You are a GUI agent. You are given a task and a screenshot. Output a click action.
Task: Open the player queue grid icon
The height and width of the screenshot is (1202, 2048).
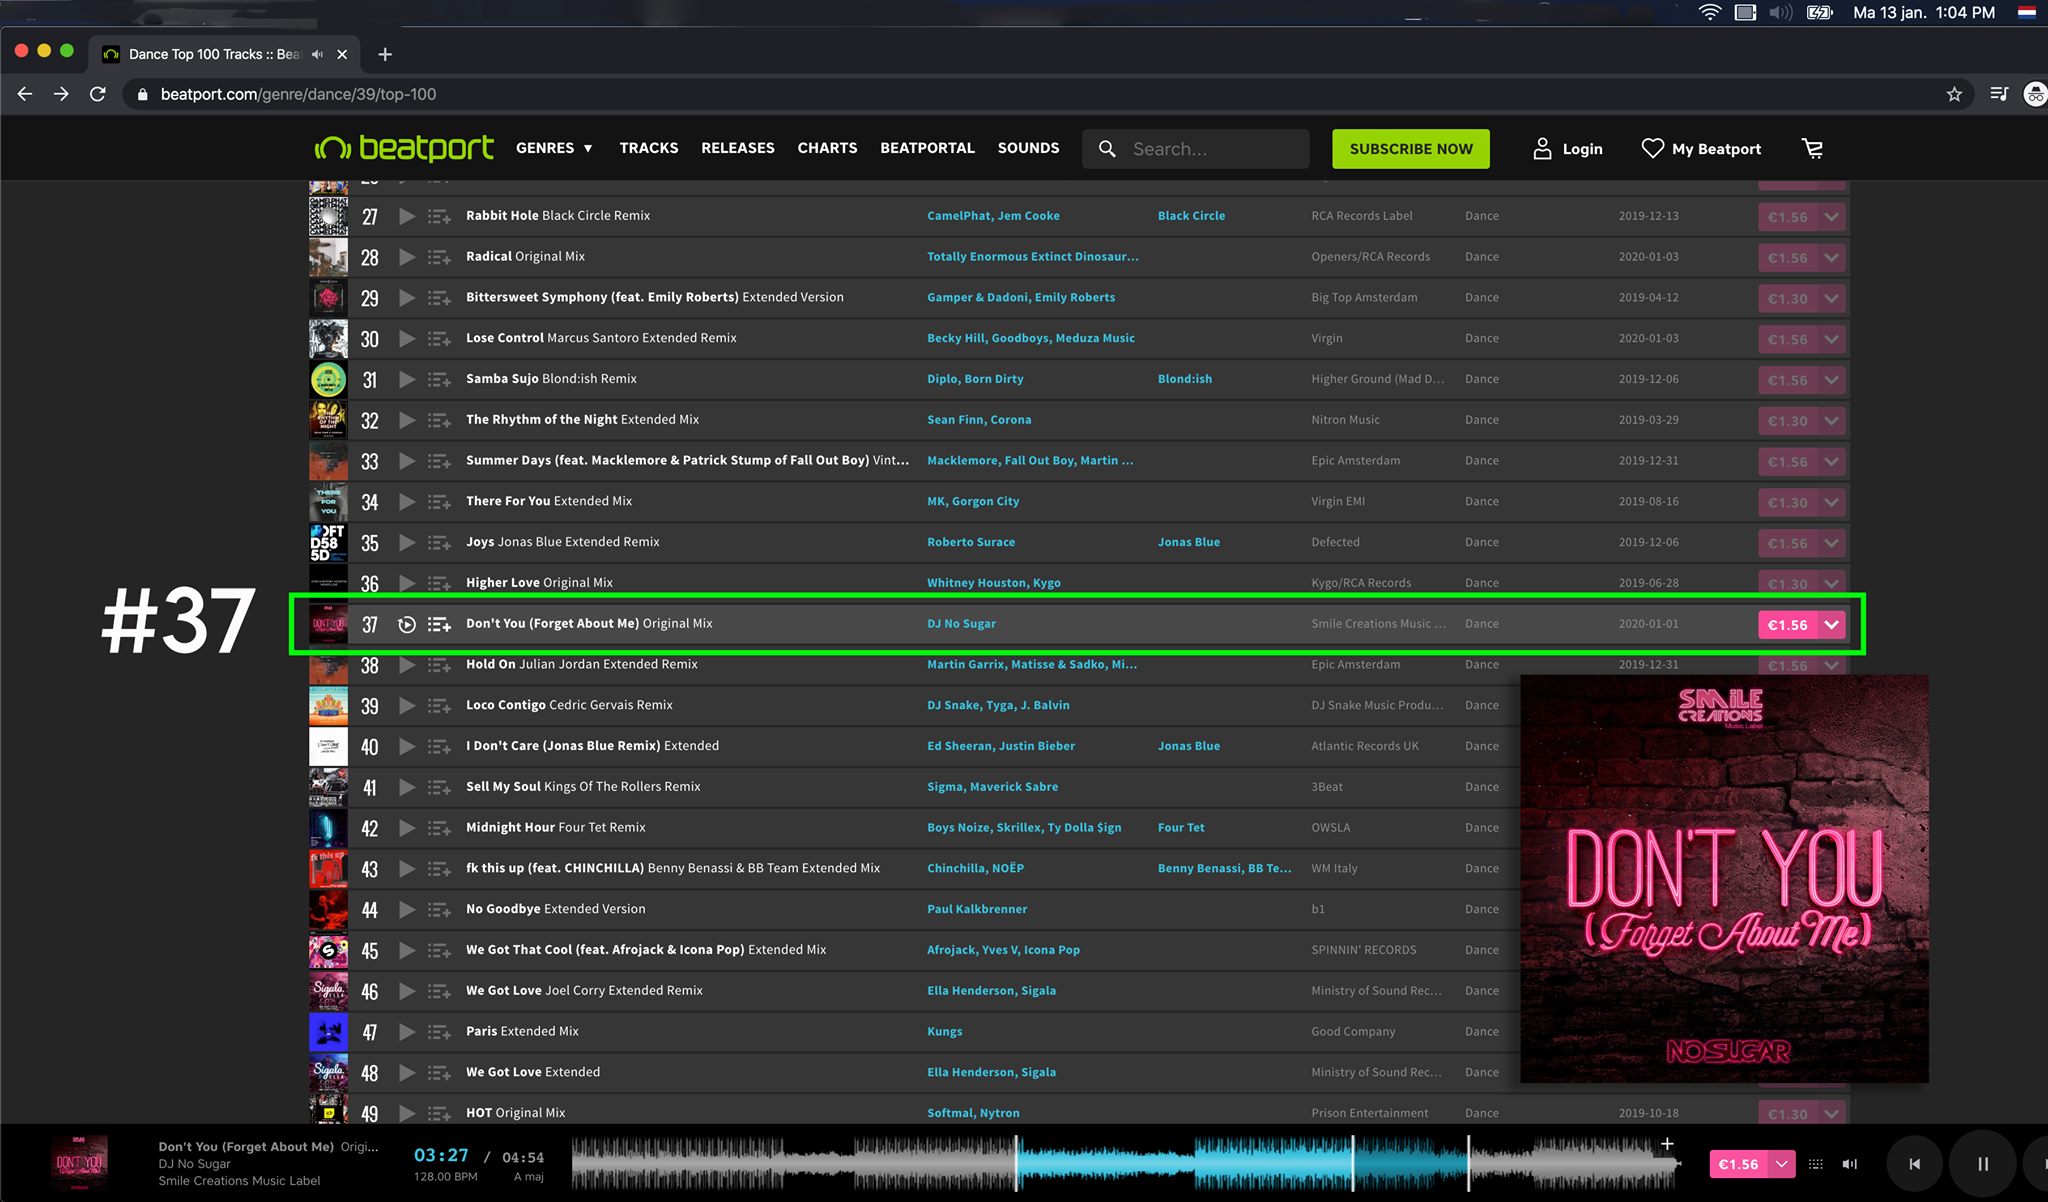[x=1816, y=1164]
